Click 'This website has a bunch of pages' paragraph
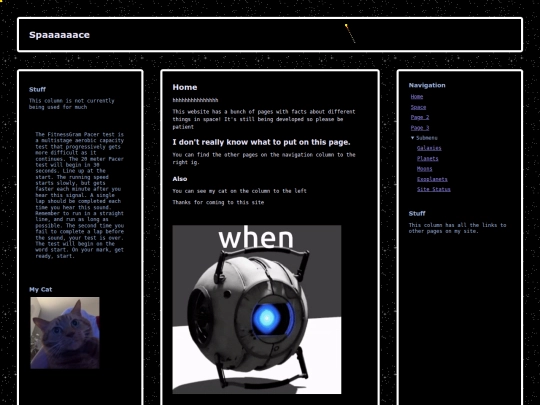This screenshot has height=405, width=540. [x=264, y=119]
